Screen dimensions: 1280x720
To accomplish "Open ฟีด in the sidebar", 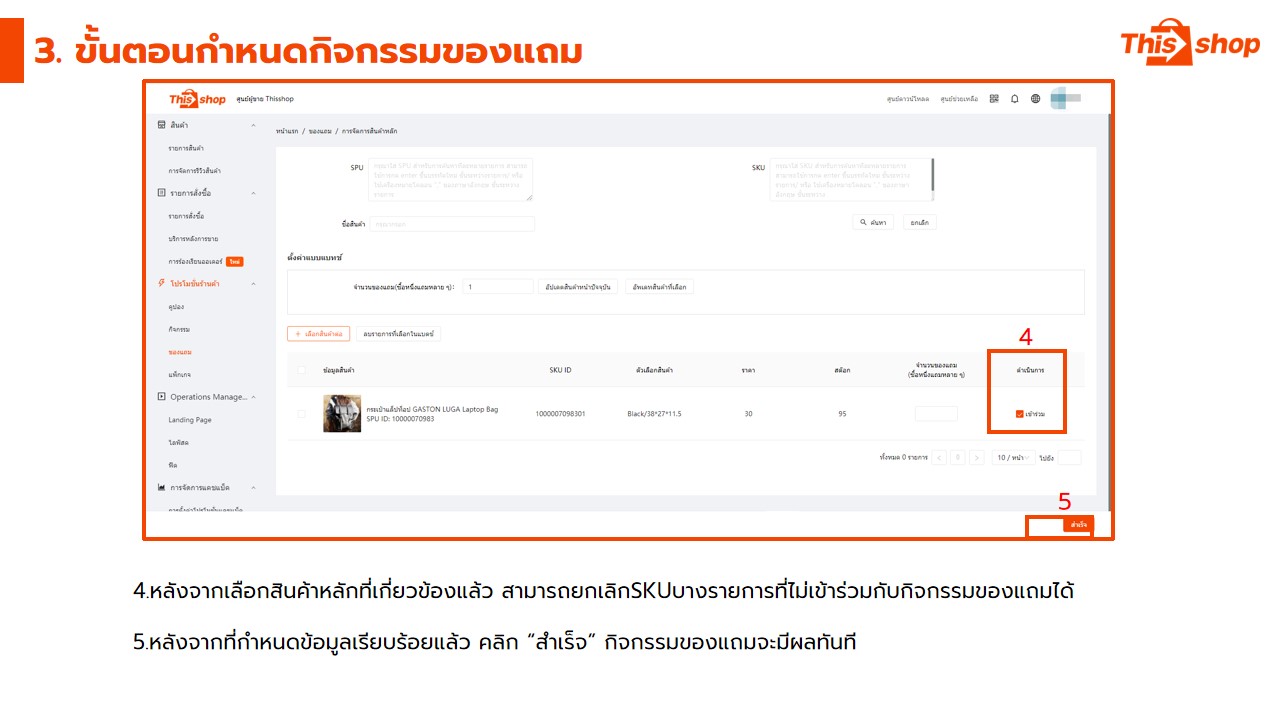I will point(173,465).
